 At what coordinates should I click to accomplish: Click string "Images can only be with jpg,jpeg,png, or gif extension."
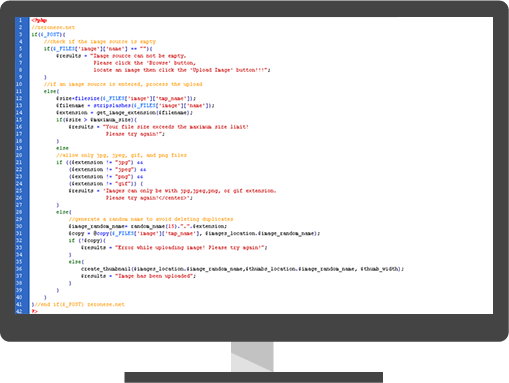[190, 191]
